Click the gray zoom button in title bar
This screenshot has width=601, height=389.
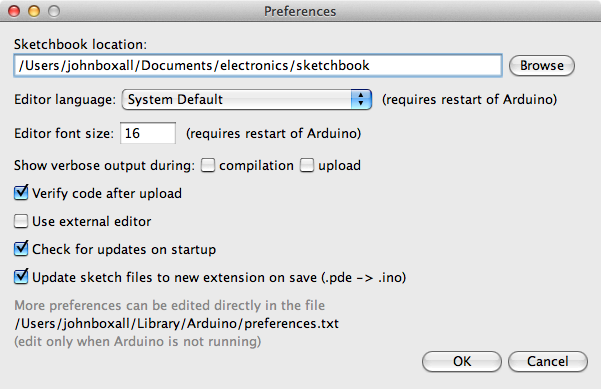click(x=54, y=11)
